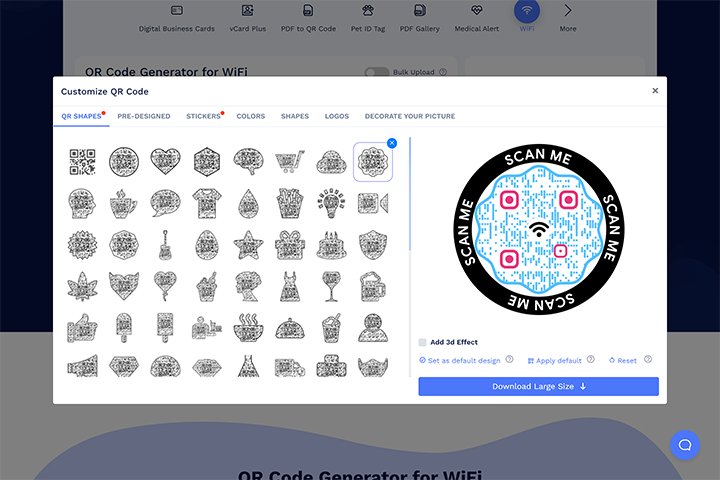Choose the thumbs up QR shape
The height and width of the screenshot is (480, 720).
(82, 328)
